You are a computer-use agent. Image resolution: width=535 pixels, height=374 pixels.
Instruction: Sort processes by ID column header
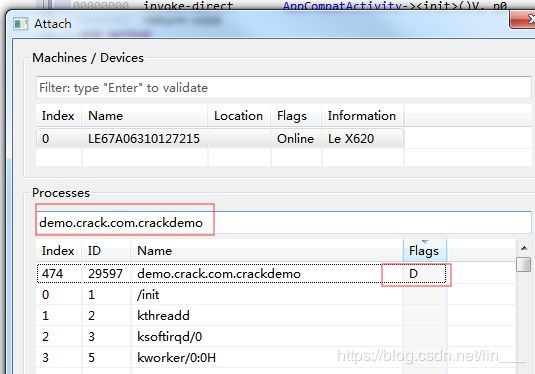(x=106, y=251)
